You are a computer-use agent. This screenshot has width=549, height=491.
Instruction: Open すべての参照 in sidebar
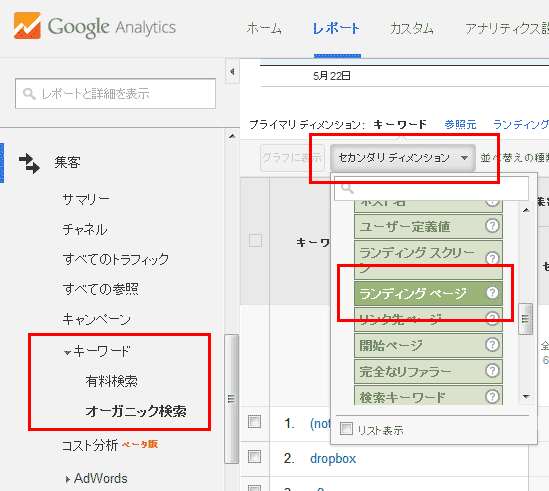(100, 289)
